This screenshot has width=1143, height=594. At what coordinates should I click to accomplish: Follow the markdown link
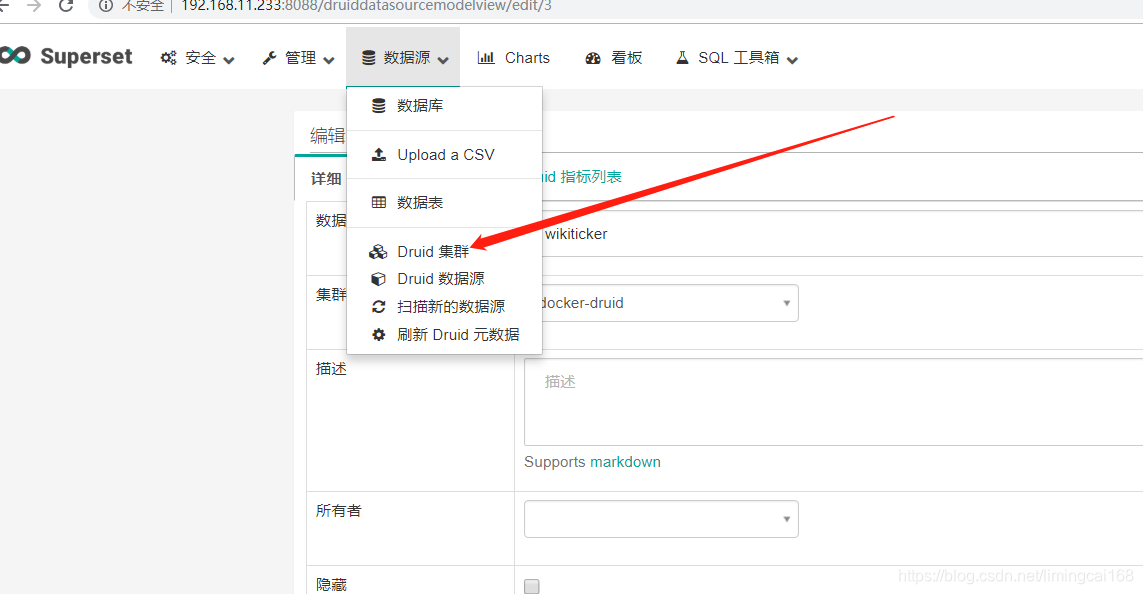pos(625,462)
